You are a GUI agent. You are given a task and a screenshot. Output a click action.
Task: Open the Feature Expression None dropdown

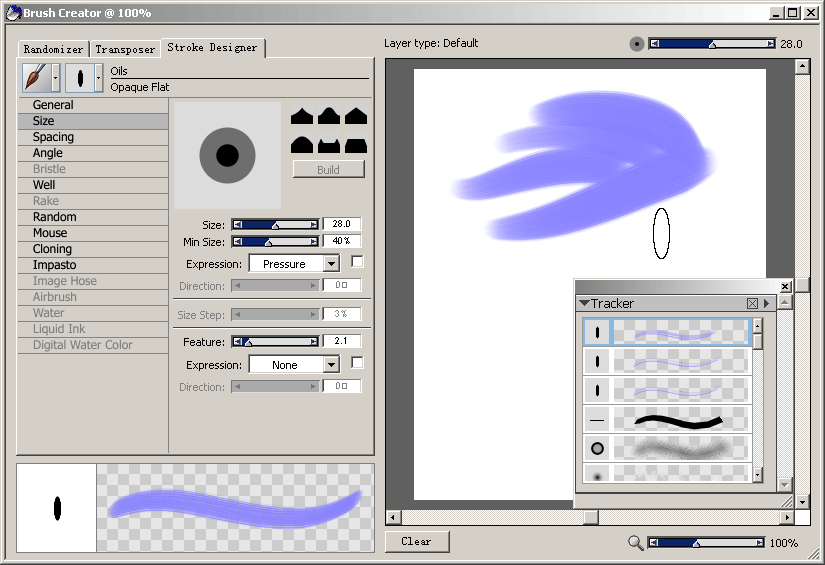[x=294, y=365]
